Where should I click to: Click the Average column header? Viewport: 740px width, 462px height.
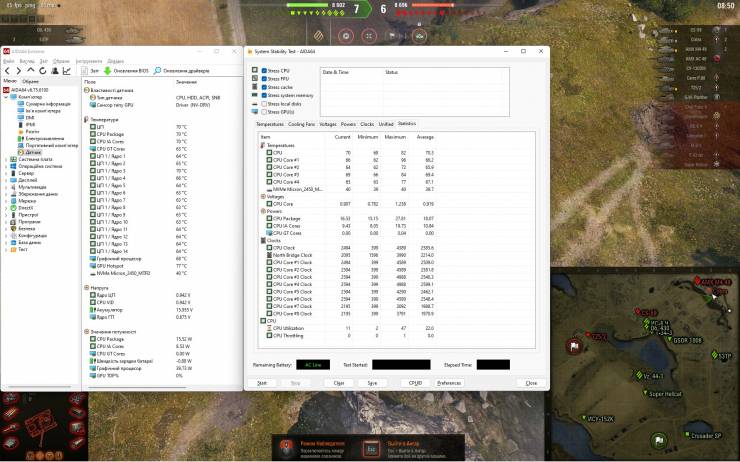425,137
